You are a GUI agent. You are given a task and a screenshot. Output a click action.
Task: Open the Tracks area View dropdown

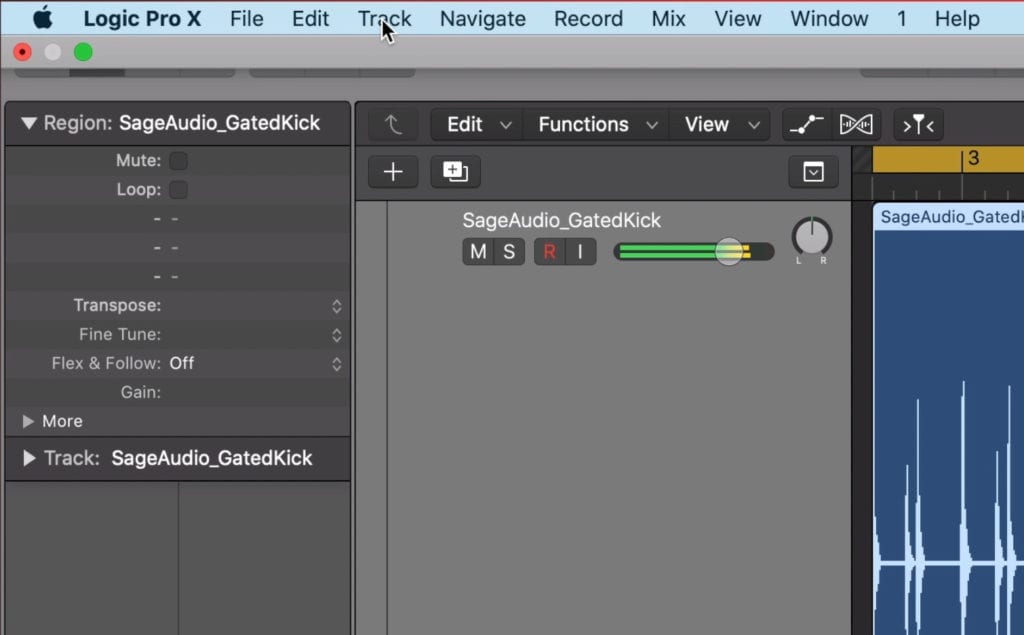tap(720, 124)
